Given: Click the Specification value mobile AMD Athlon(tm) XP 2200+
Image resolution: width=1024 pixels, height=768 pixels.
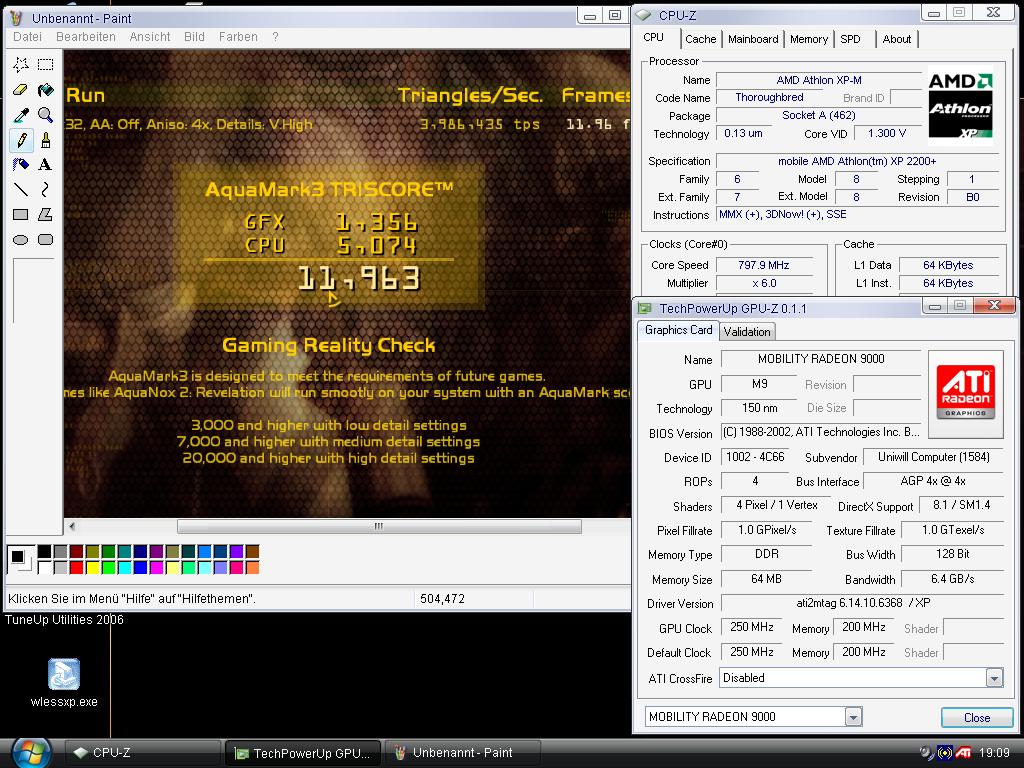Looking at the screenshot, I should pyautogui.click(x=857, y=161).
